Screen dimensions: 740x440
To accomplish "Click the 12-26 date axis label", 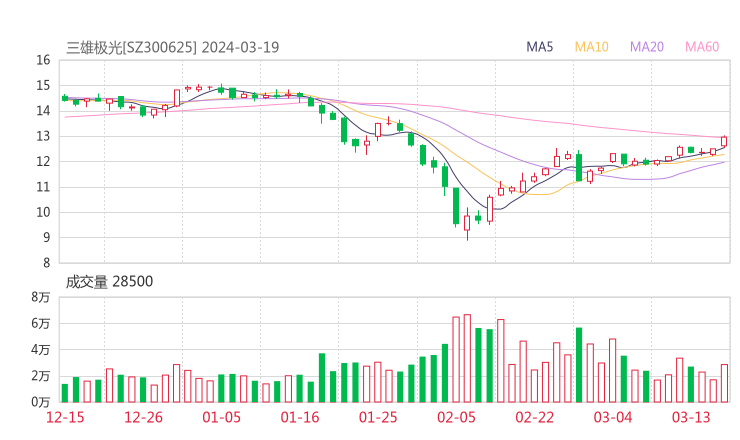I will pyautogui.click(x=143, y=417).
